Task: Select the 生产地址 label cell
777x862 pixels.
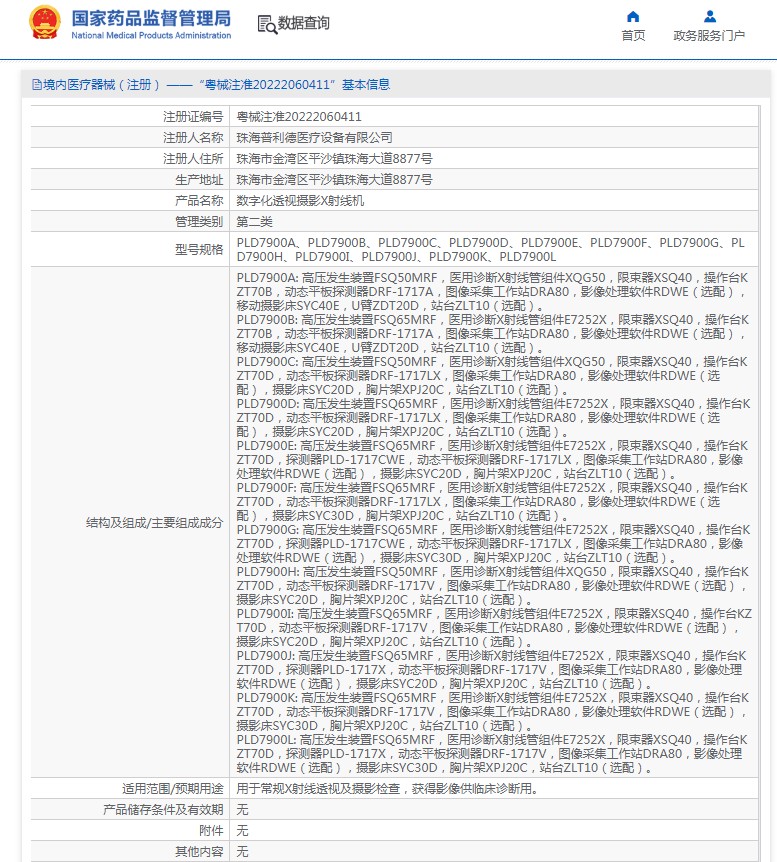Action: [130, 180]
